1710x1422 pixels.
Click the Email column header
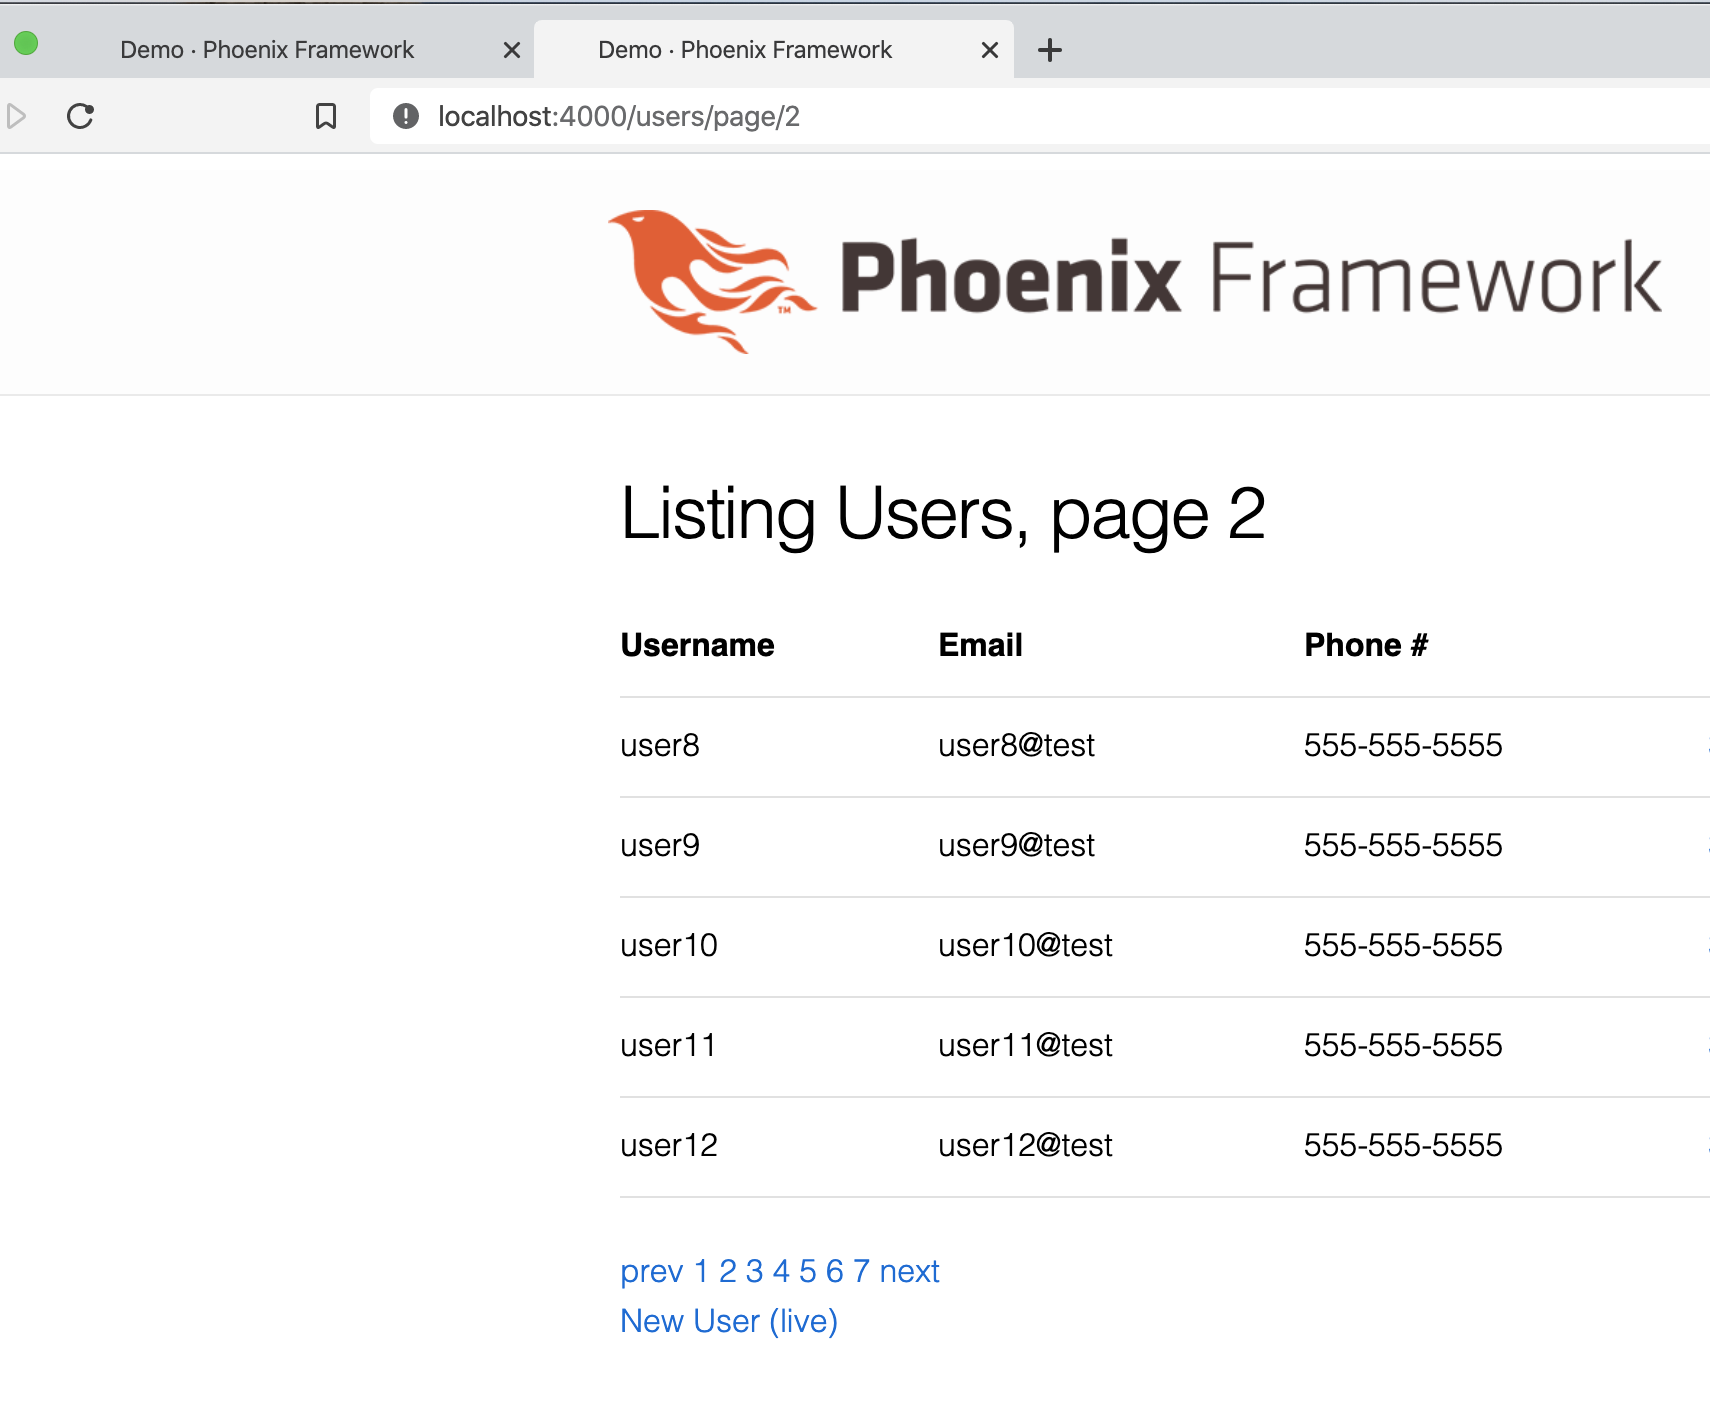(x=980, y=645)
